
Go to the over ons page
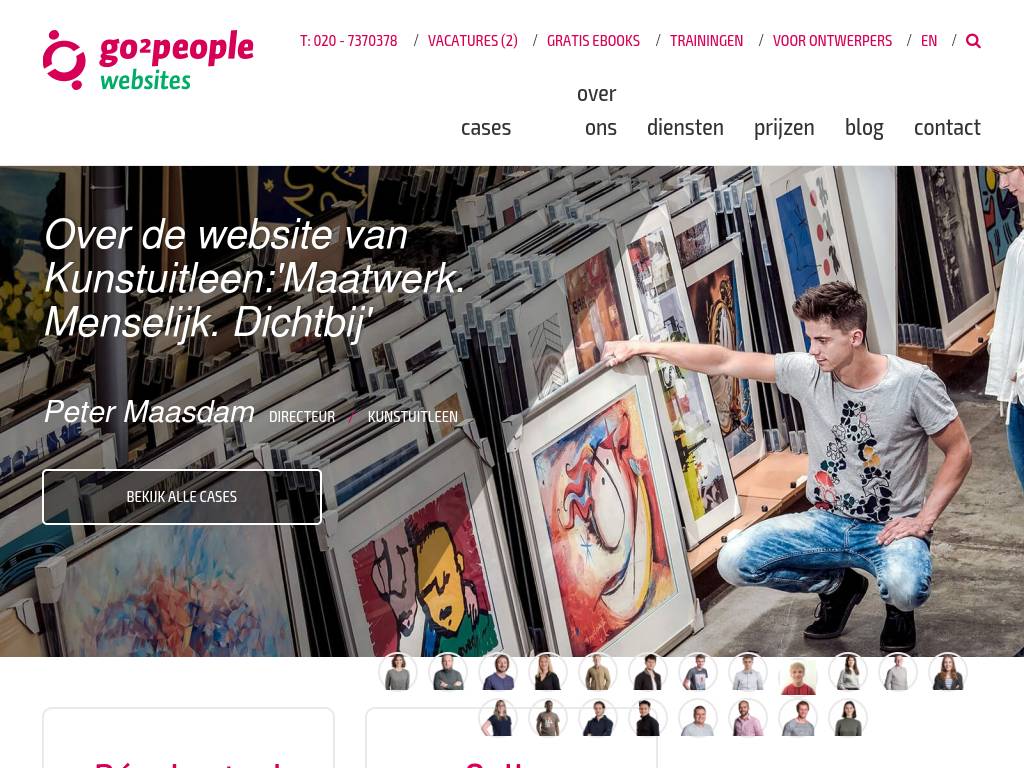click(x=596, y=110)
